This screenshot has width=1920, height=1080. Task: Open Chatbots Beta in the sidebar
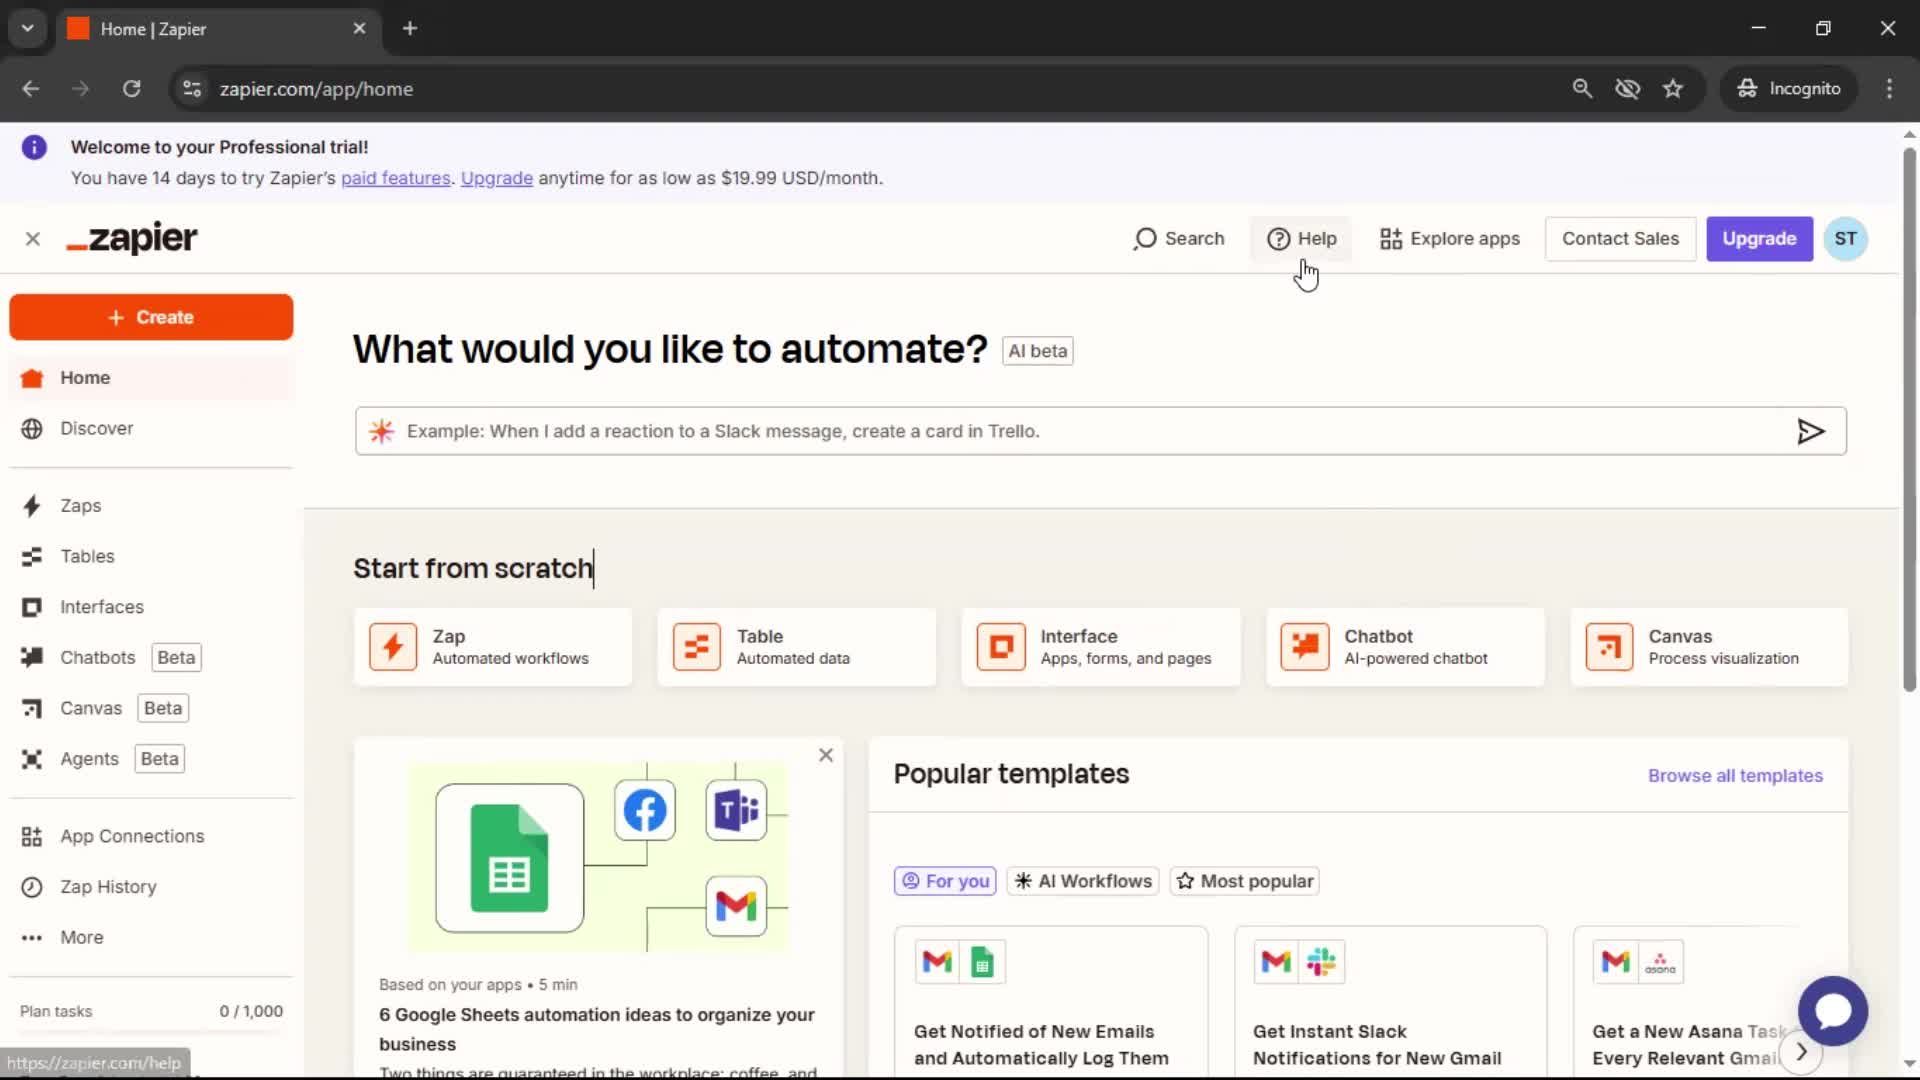pos(151,658)
